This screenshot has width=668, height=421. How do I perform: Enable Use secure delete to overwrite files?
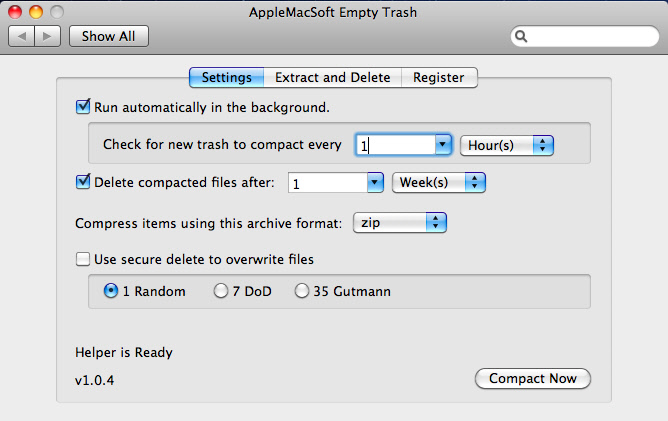83,259
